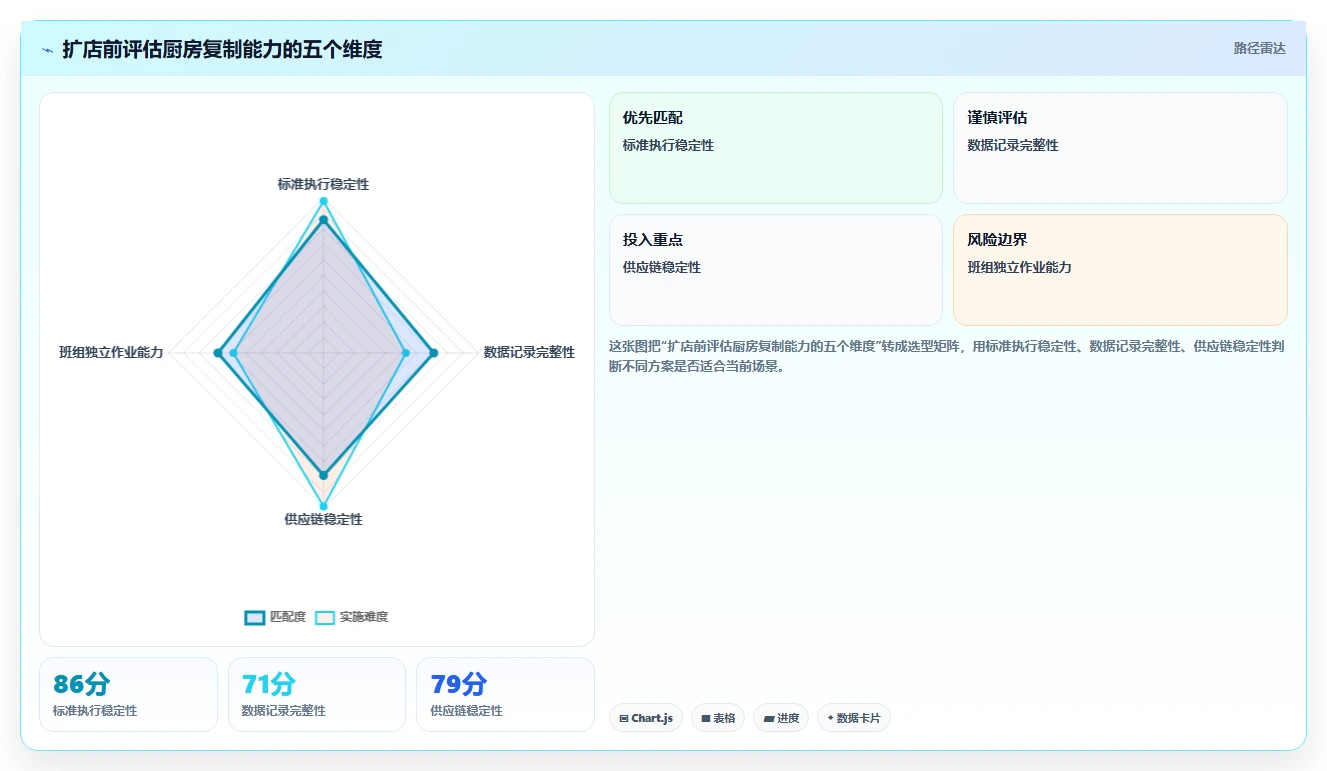This screenshot has width=1327, height=771.
Task: Click the description paragraph starting with 这张图把
Action: [948, 356]
